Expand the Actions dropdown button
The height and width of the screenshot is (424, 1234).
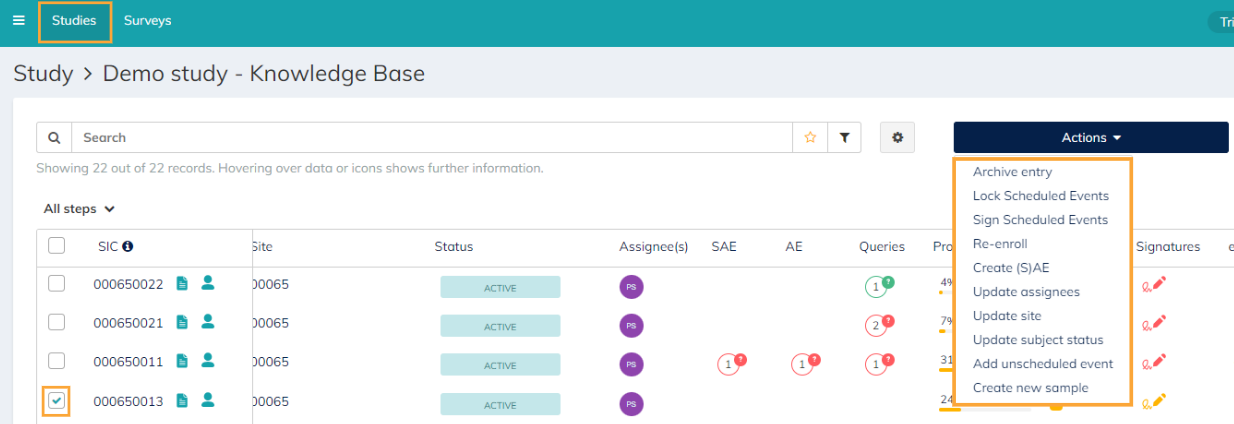pyautogui.click(x=1090, y=138)
